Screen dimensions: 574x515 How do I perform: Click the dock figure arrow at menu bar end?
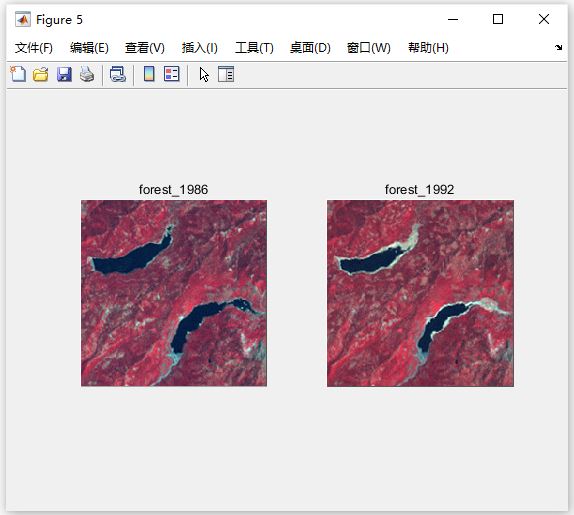click(558, 47)
